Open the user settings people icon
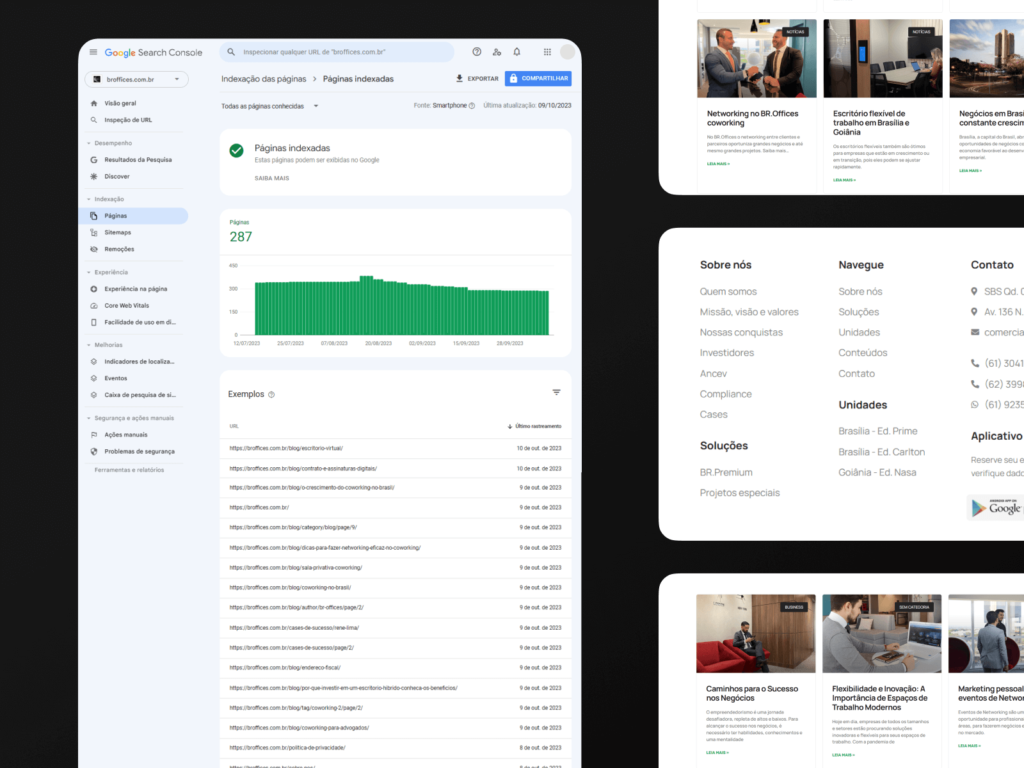The height and width of the screenshot is (768, 1024). tap(497, 52)
